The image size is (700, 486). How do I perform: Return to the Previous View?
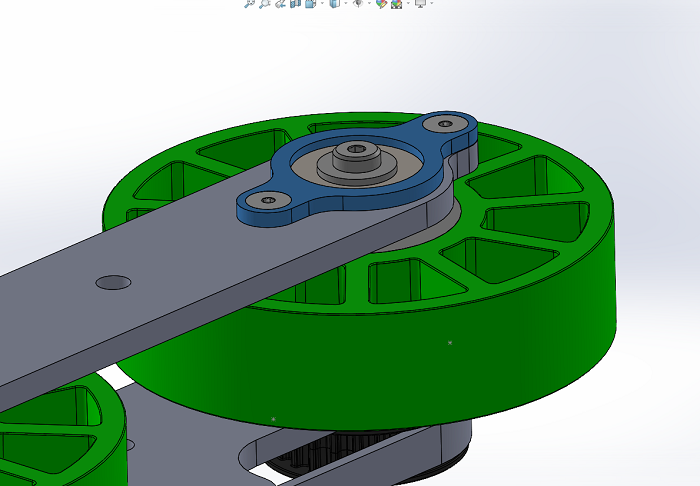tap(280, 3)
